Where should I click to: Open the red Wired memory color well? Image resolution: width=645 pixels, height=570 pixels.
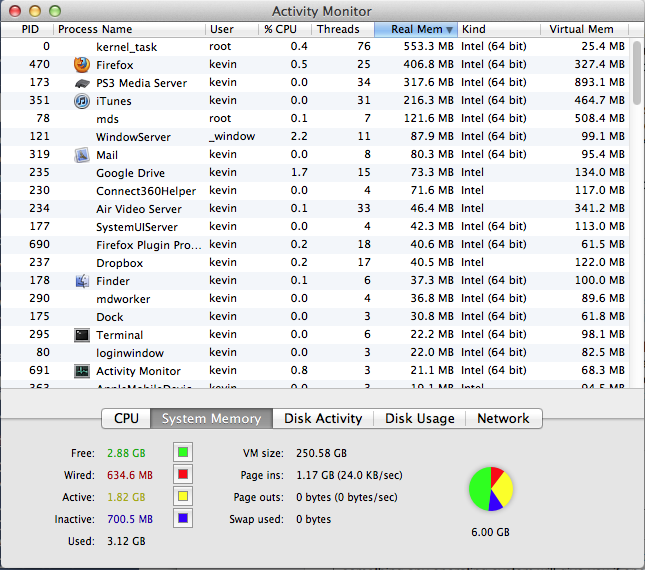(x=183, y=474)
